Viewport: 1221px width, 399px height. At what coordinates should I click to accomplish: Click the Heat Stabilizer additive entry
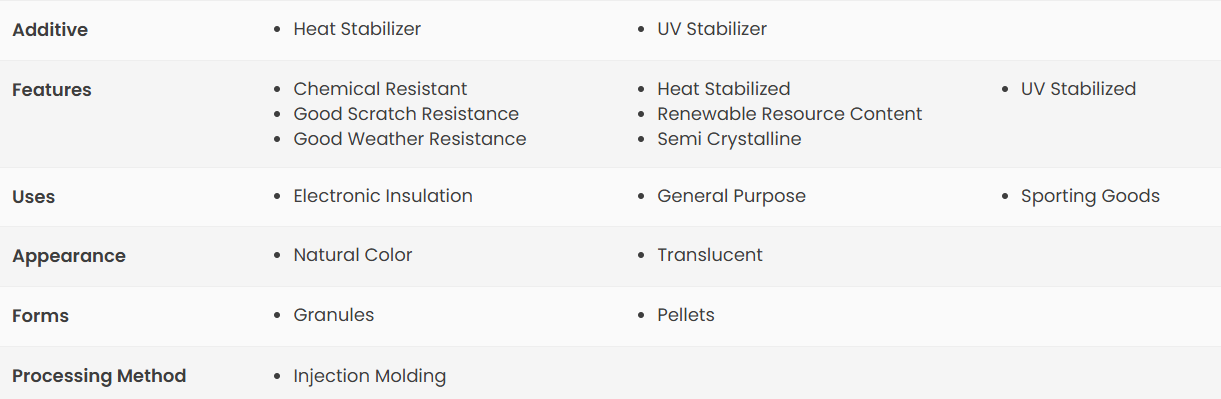tap(357, 29)
